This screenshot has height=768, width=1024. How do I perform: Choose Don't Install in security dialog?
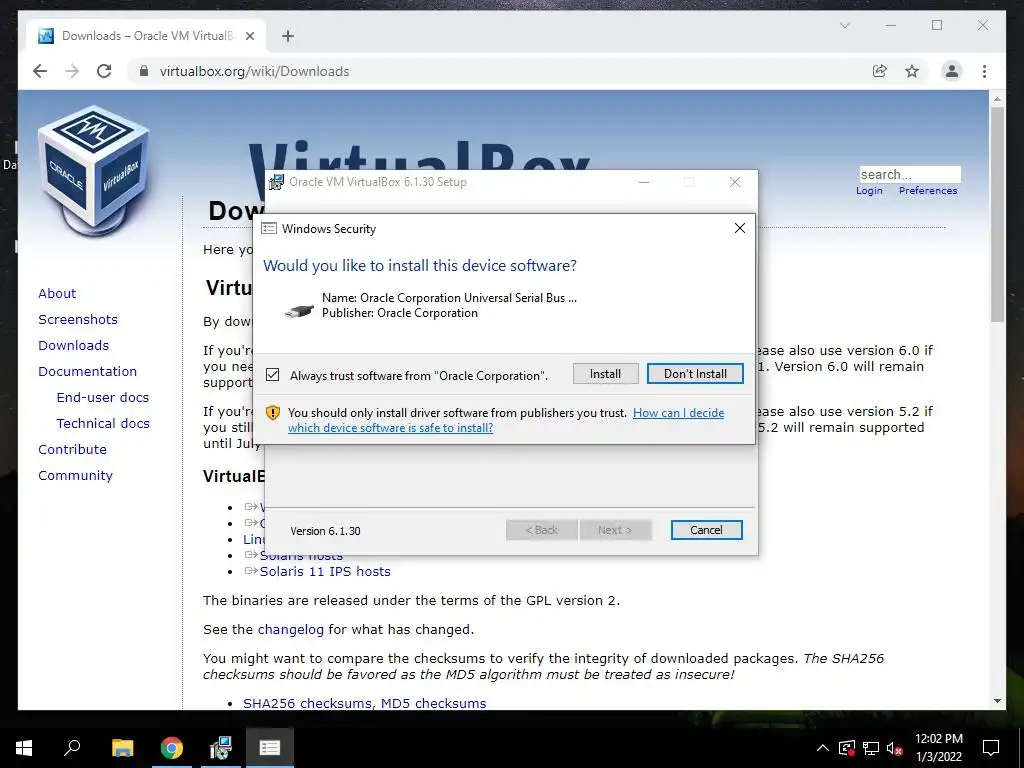(x=695, y=374)
